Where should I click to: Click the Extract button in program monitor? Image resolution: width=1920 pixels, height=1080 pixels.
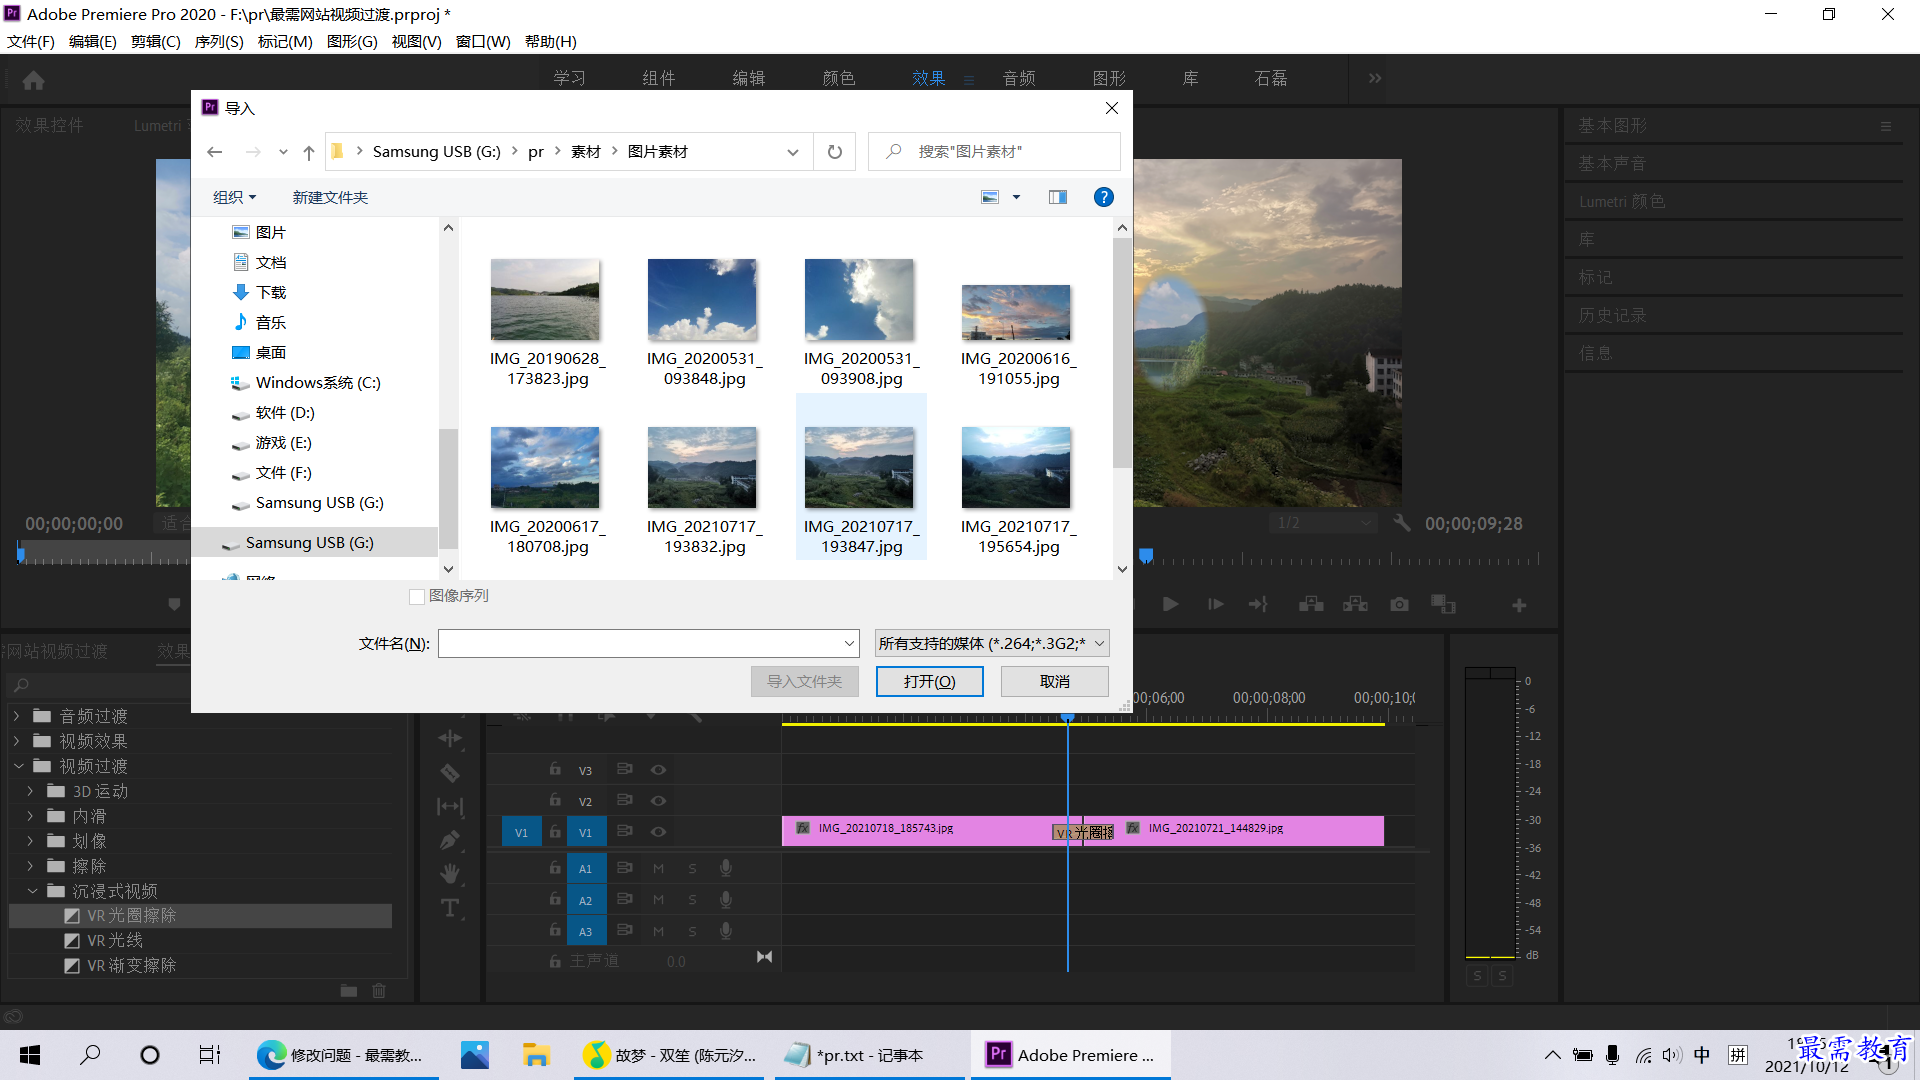coord(1355,605)
